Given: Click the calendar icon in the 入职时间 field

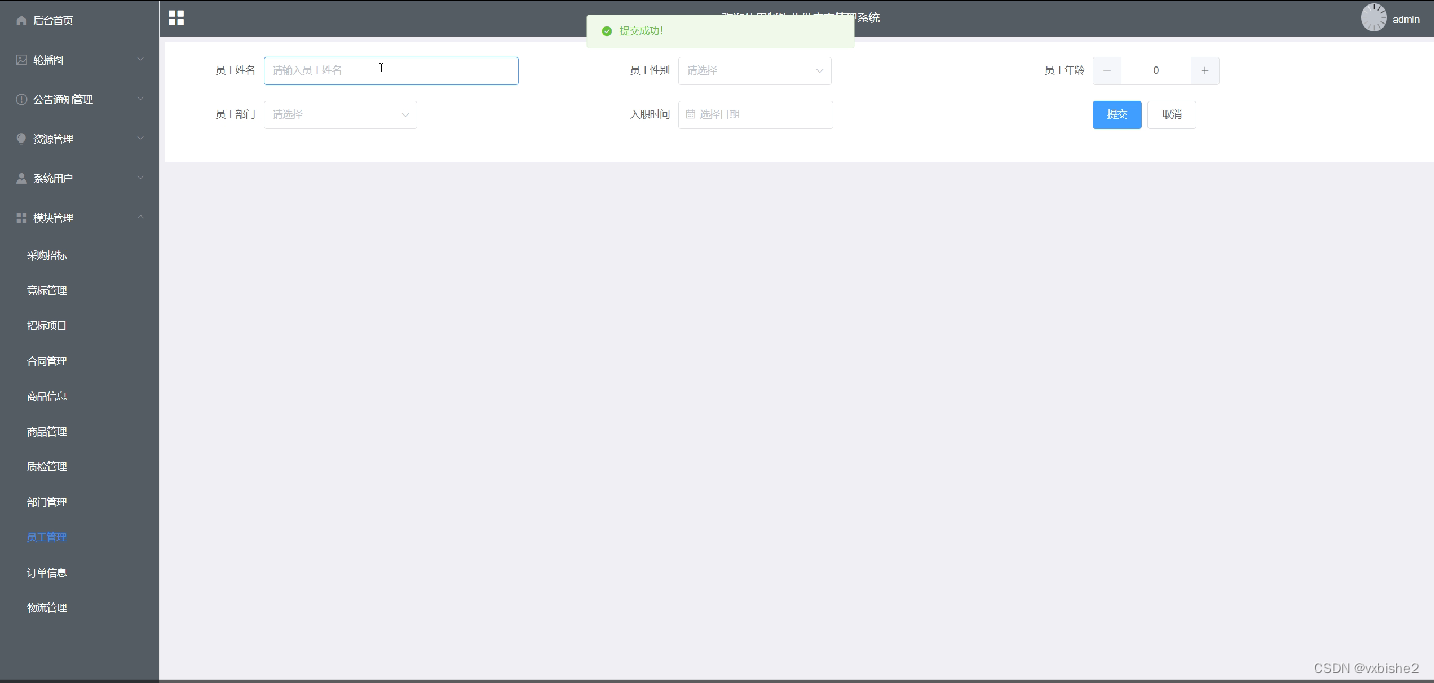Looking at the screenshot, I should click(x=690, y=114).
